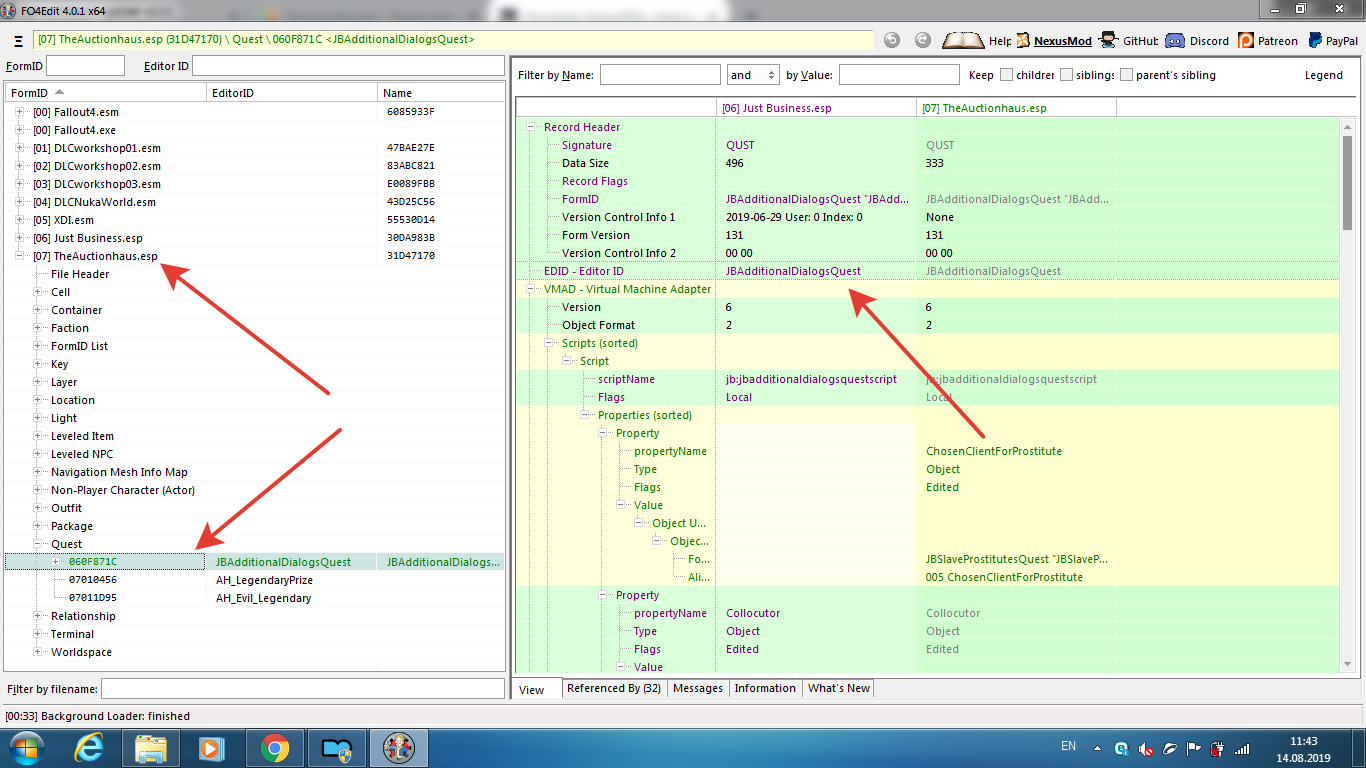Open the Messages tab
The image size is (1366, 768).
point(698,688)
